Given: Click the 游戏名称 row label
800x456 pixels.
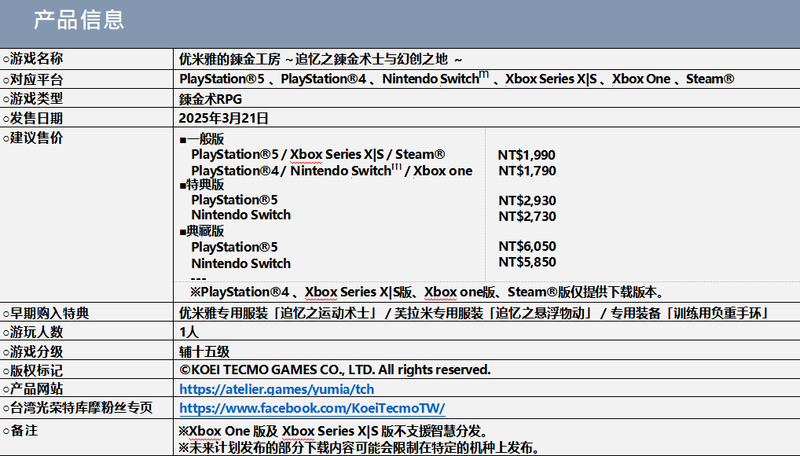Looking at the screenshot, I should [x=40, y=59].
